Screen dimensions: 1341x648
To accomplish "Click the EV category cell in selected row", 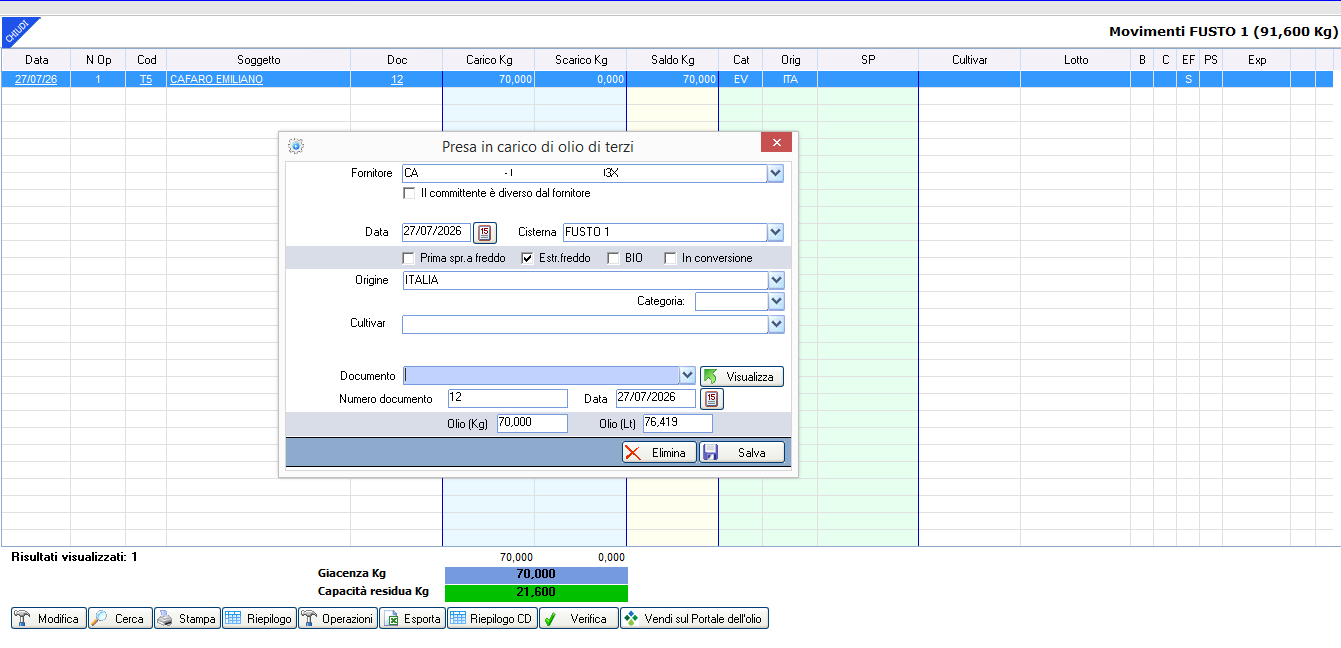I will click(741, 79).
